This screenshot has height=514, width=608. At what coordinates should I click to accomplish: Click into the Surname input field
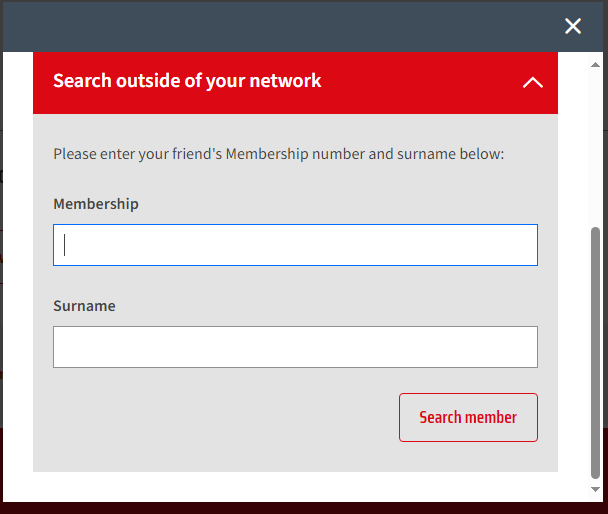tap(295, 347)
